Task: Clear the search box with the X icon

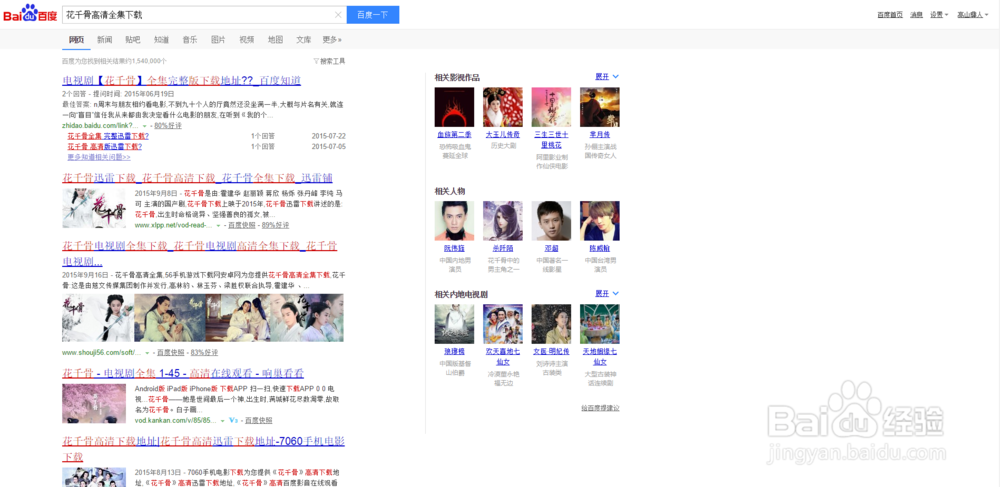Action: pyautogui.click(x=338, y=15)
